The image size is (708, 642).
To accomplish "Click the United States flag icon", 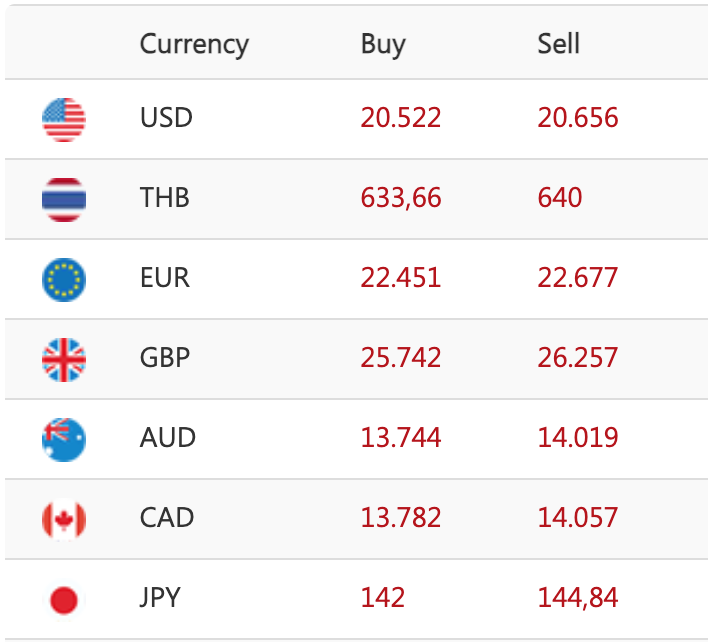I will click(64, 119).
